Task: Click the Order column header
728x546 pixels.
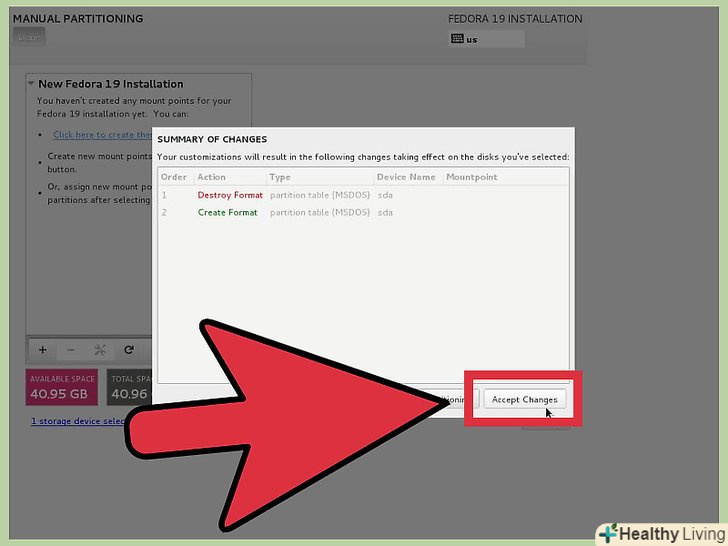Action: point(176,177)
